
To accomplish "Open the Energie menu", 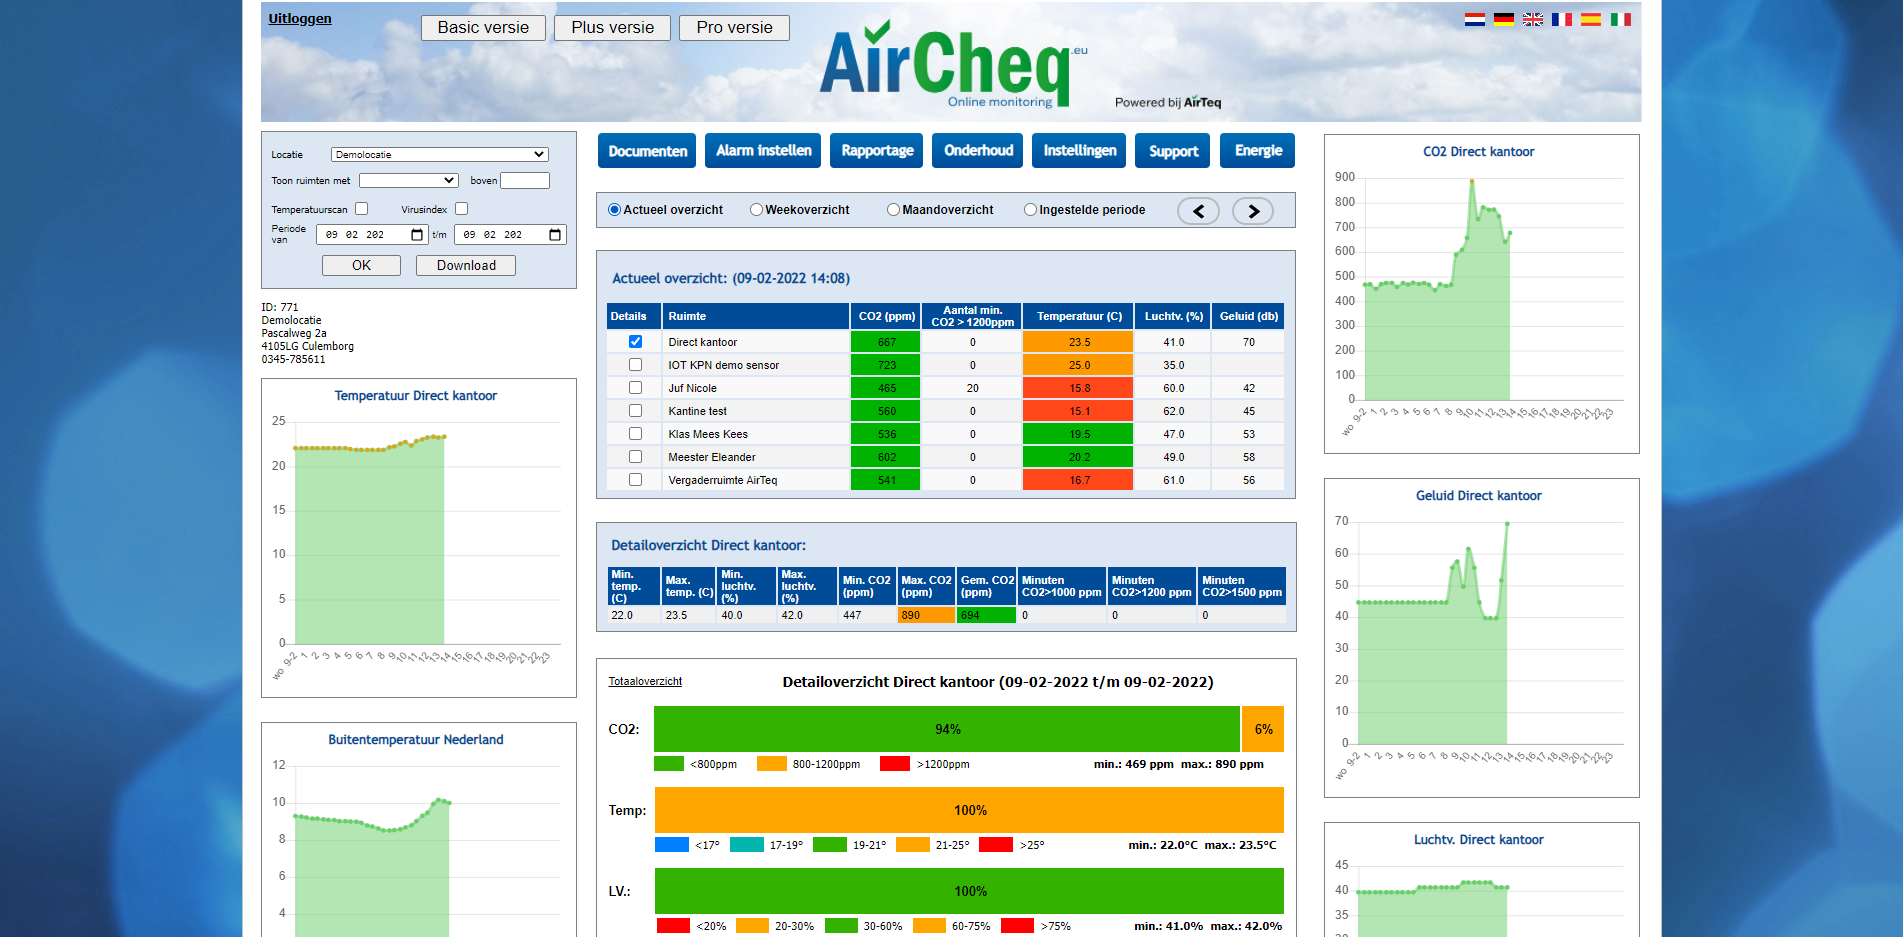I will point(1258,151).
